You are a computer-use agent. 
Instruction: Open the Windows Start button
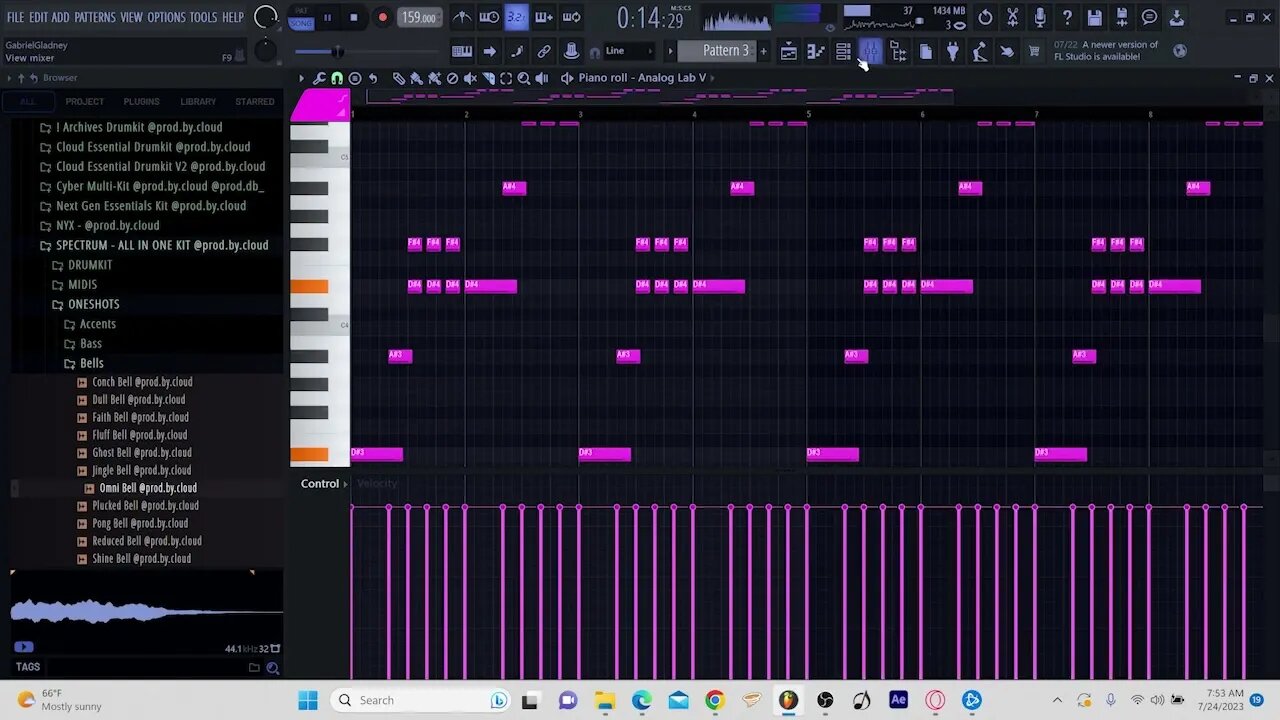[x=307, y=700]
